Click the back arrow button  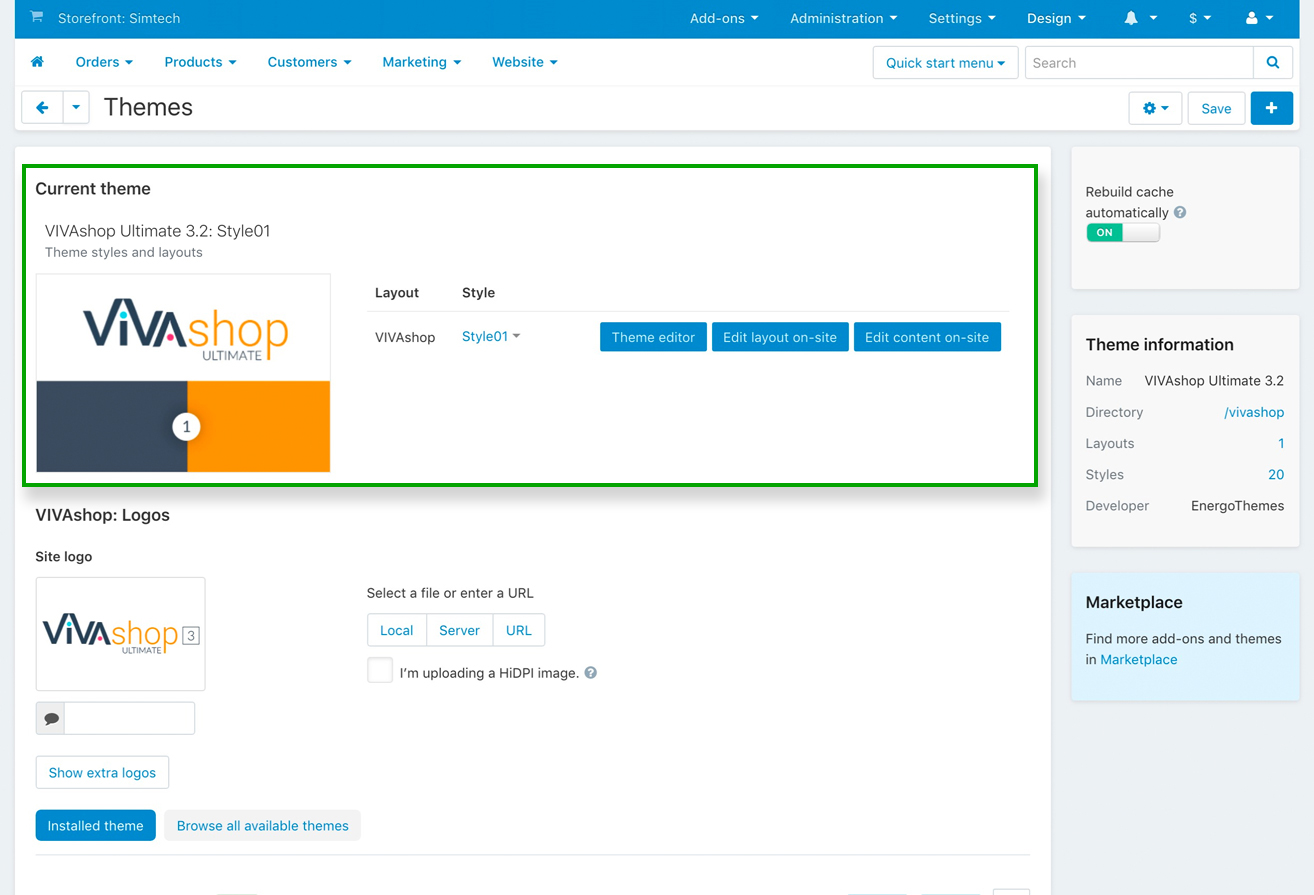42,108
